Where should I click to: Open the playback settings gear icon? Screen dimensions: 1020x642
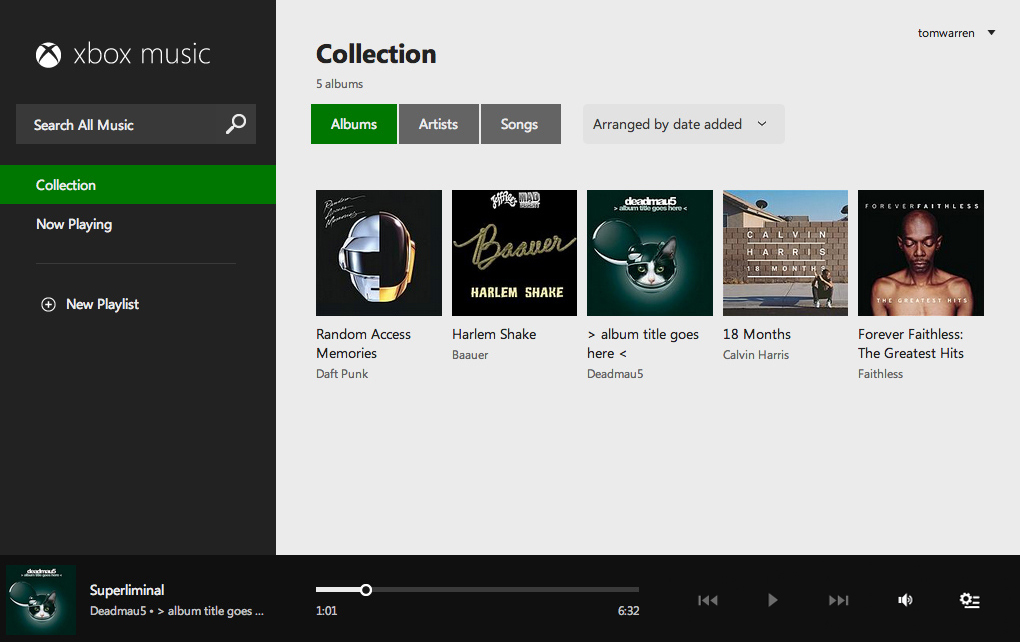pos(969,600)
